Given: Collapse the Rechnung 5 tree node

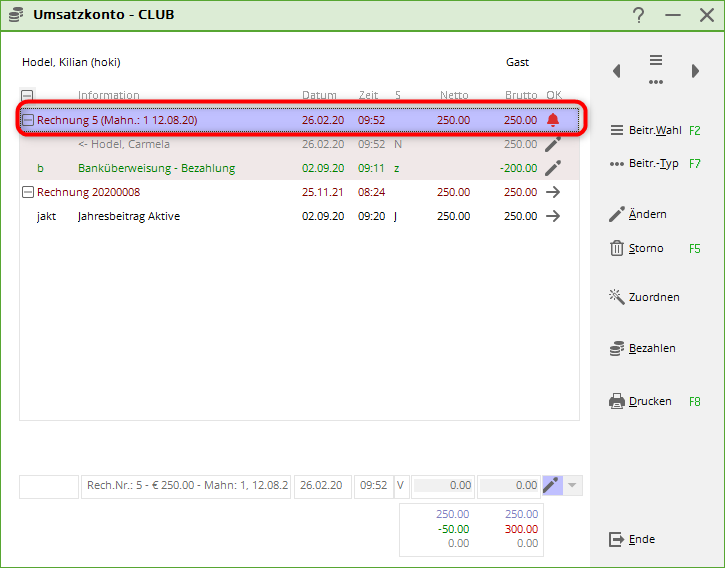Looking at the screenshot, I should point(28,120).
